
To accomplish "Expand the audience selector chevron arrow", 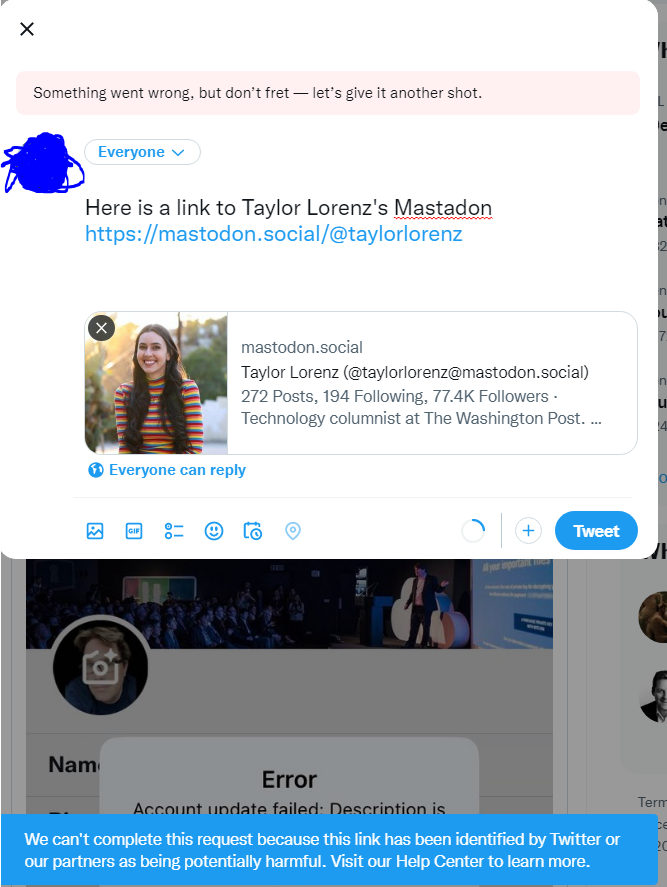I will pos(178,153).
